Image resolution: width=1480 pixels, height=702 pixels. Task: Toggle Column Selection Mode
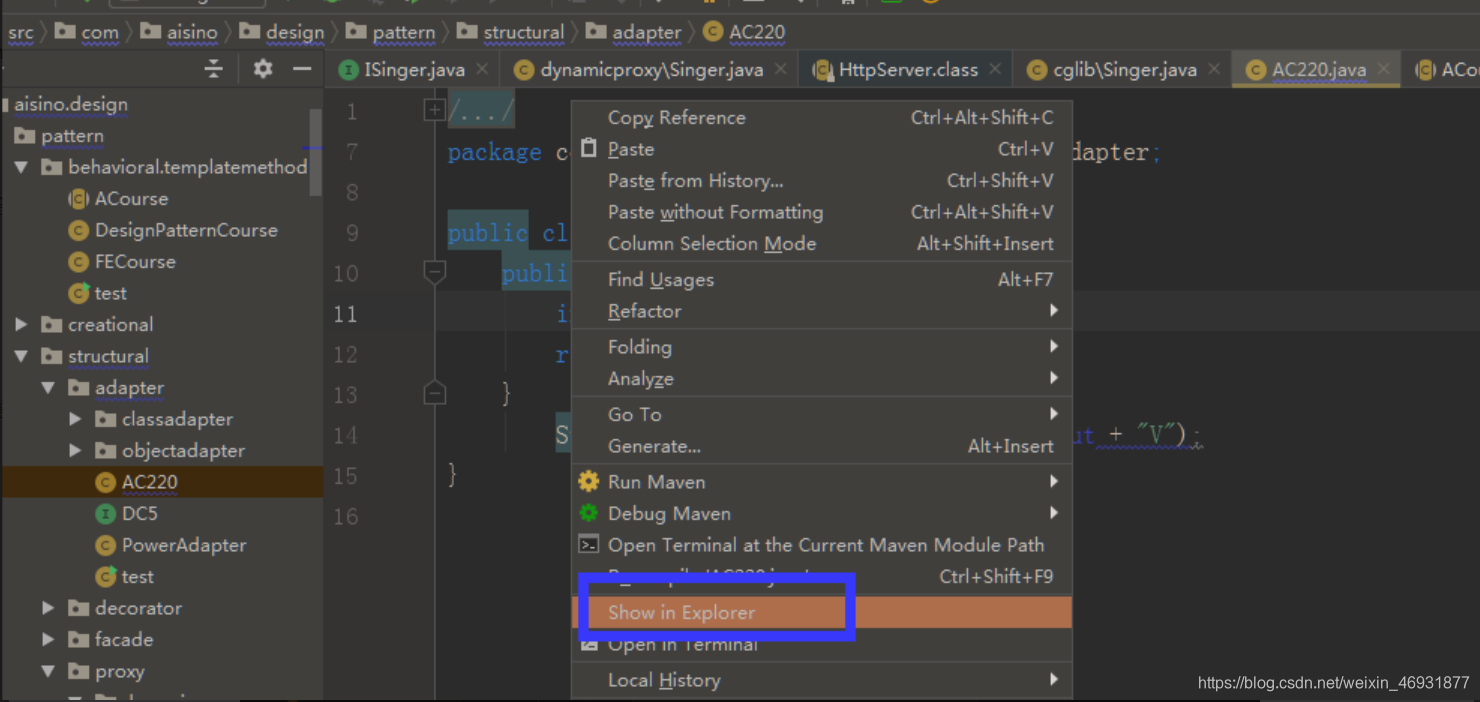pyautogui.click(x=821, y=244)
